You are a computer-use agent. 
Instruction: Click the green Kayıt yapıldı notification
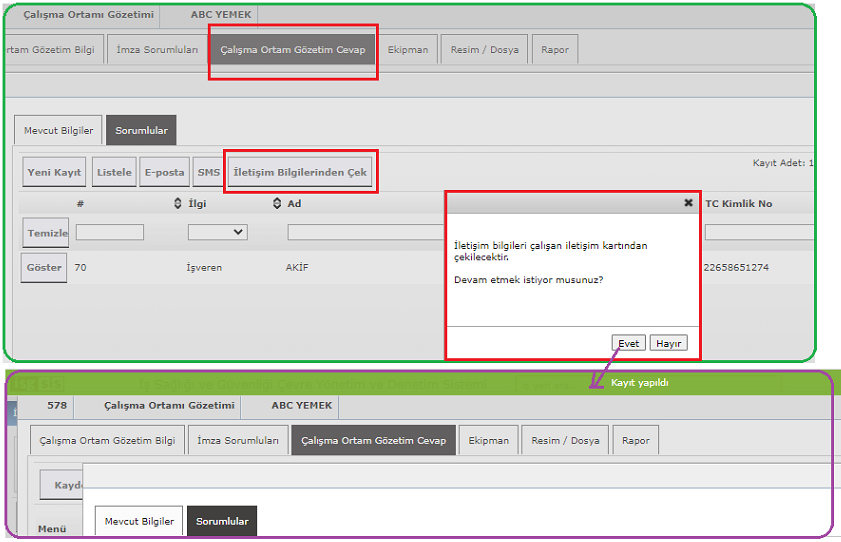[639, 383]
